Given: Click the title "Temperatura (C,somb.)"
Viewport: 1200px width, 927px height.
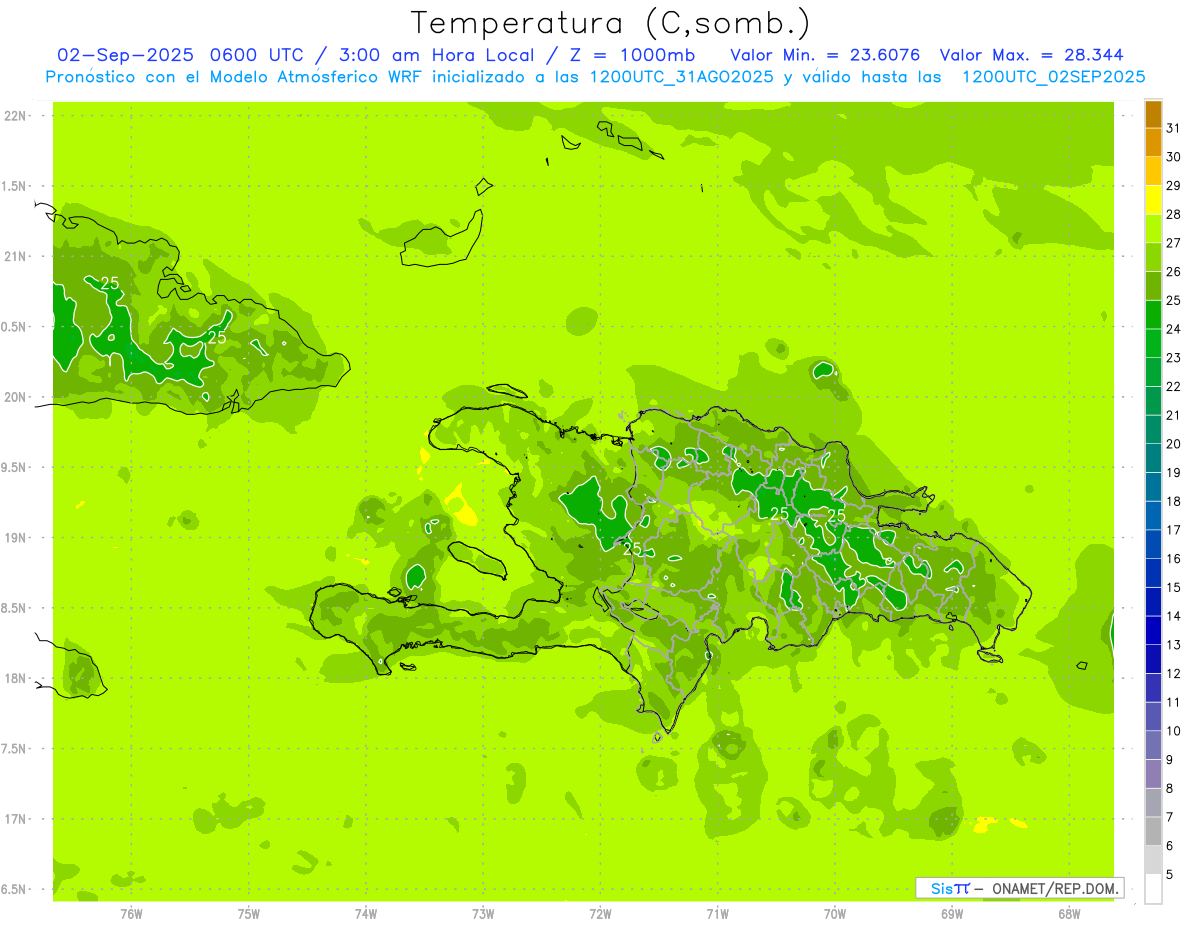Looking at the screenshot, I should (x=610, y=23).
